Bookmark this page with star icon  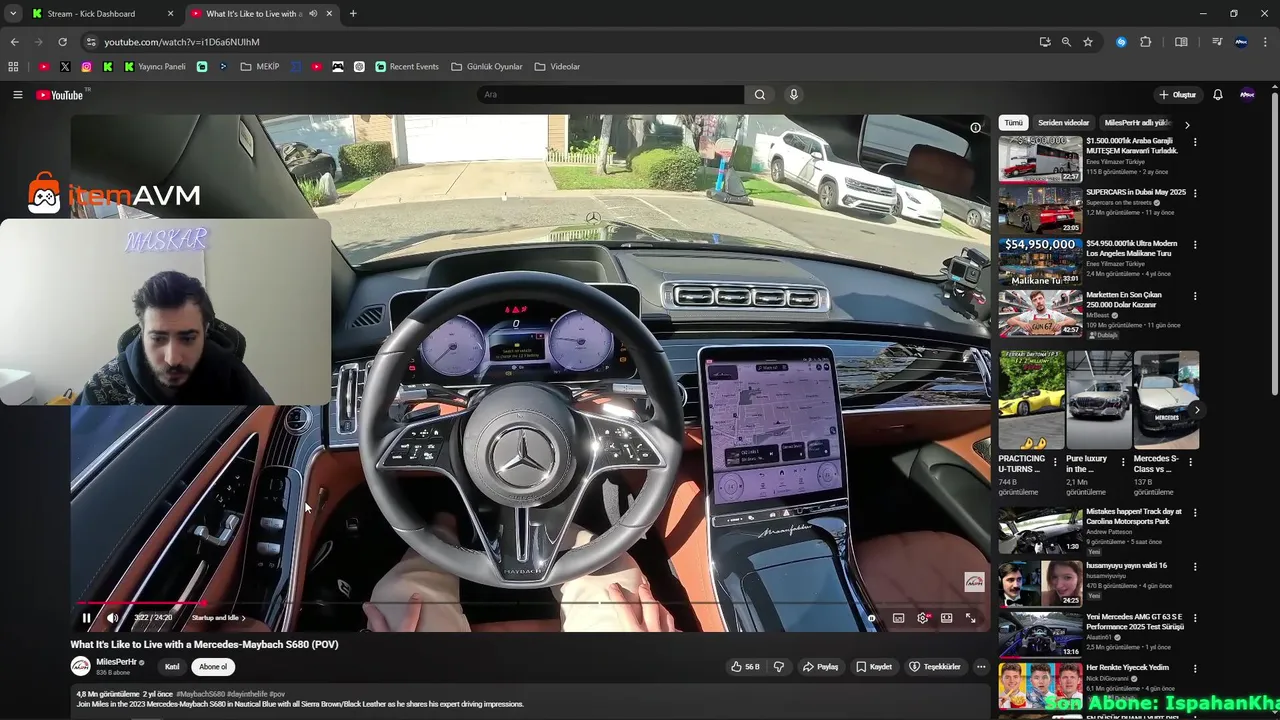pos(1088,42)
